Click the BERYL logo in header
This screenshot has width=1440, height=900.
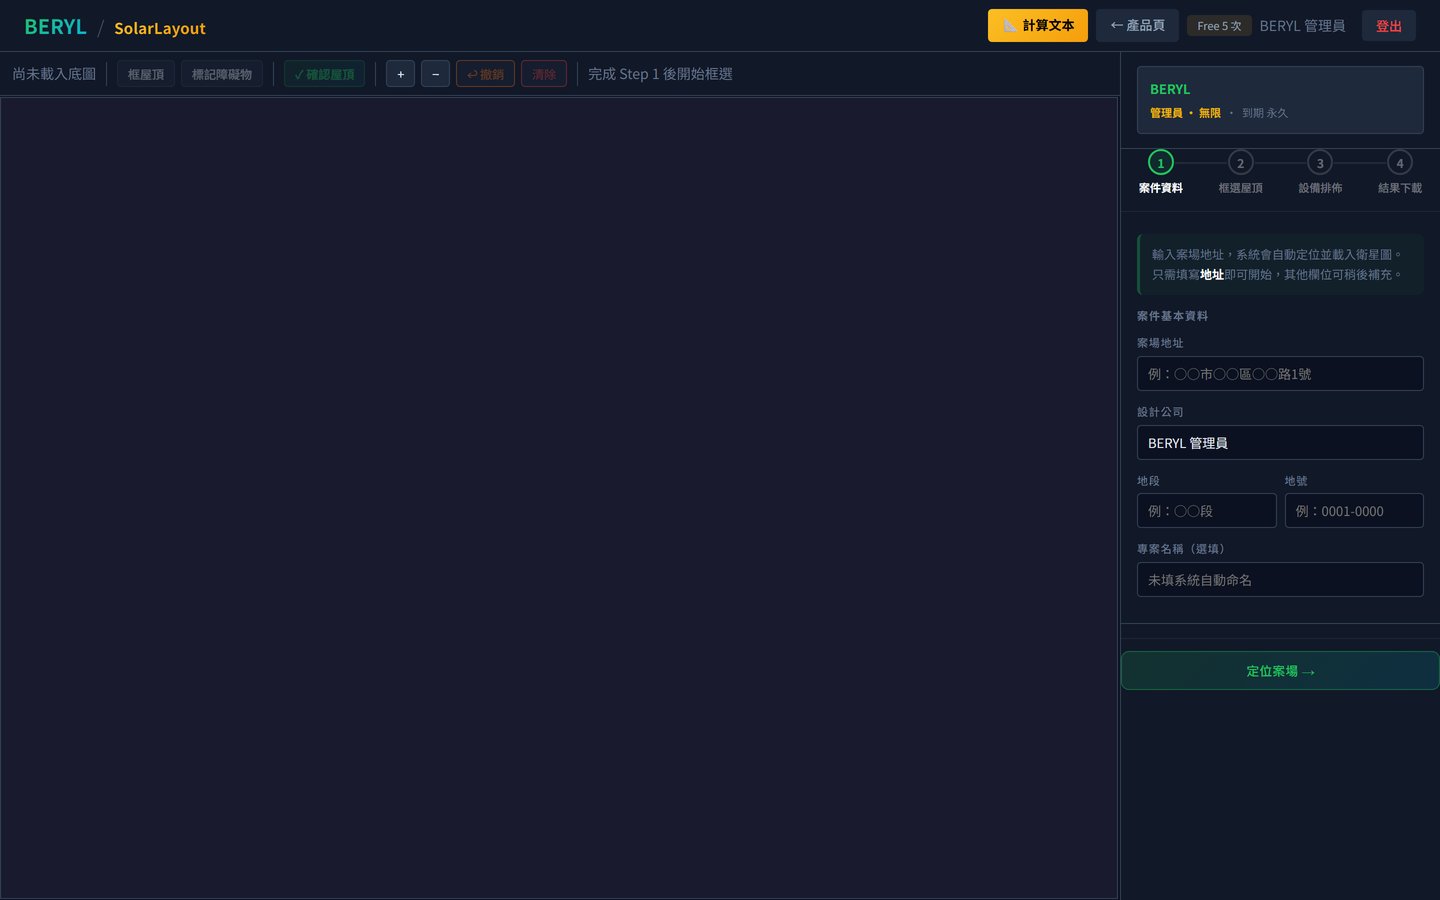coord(55,27)
